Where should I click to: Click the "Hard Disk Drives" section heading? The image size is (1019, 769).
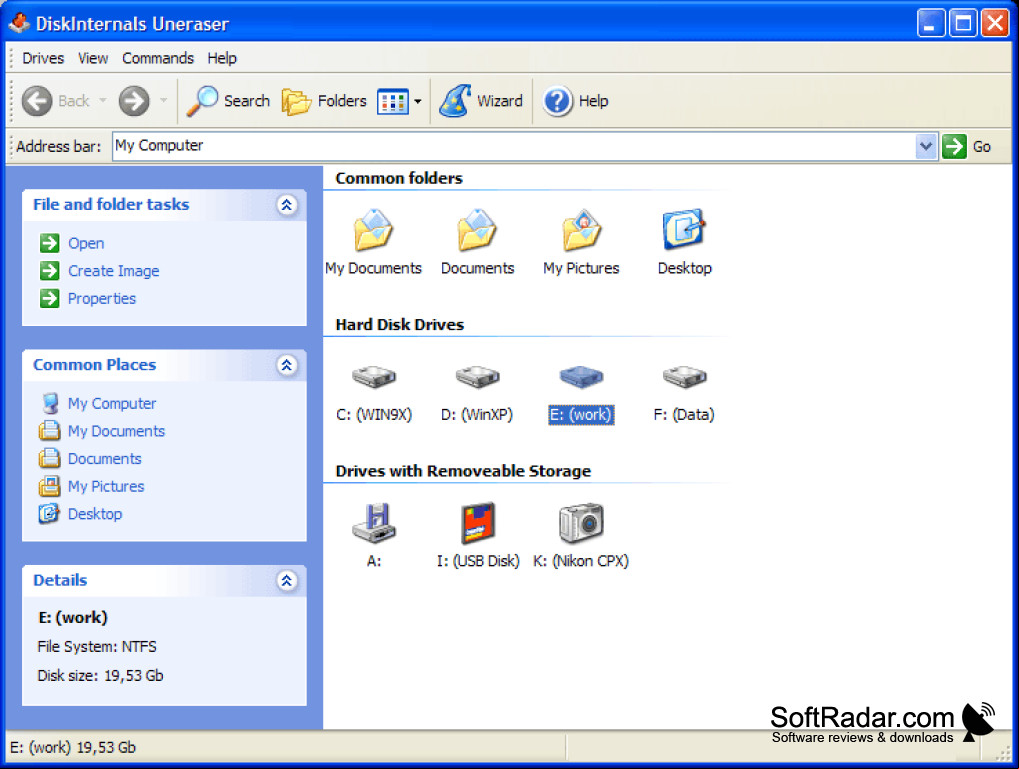[x=400, y=325]
